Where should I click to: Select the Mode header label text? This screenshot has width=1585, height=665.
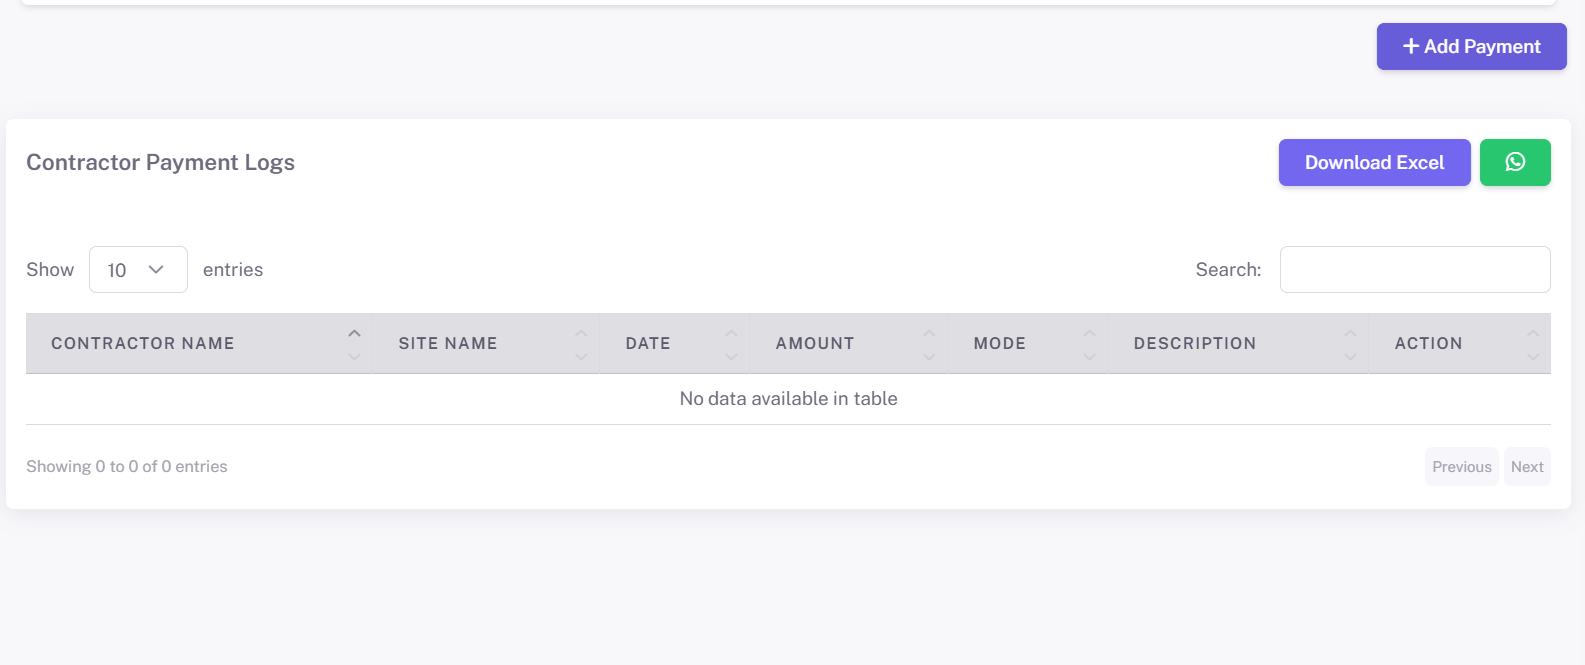(x=1000, y=344)
